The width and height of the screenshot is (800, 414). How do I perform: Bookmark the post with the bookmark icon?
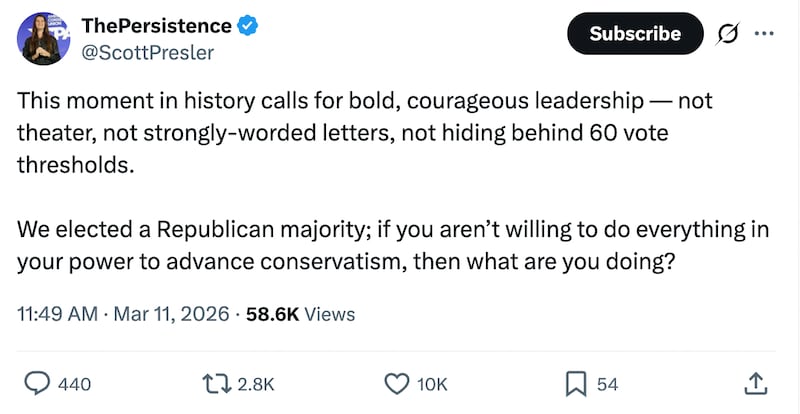[576, 383]
